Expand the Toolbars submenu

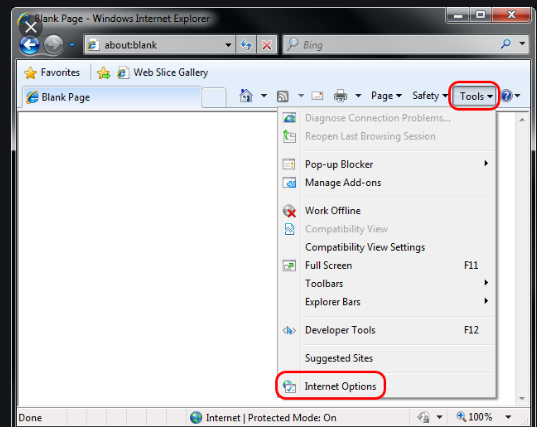click(387, 284)
